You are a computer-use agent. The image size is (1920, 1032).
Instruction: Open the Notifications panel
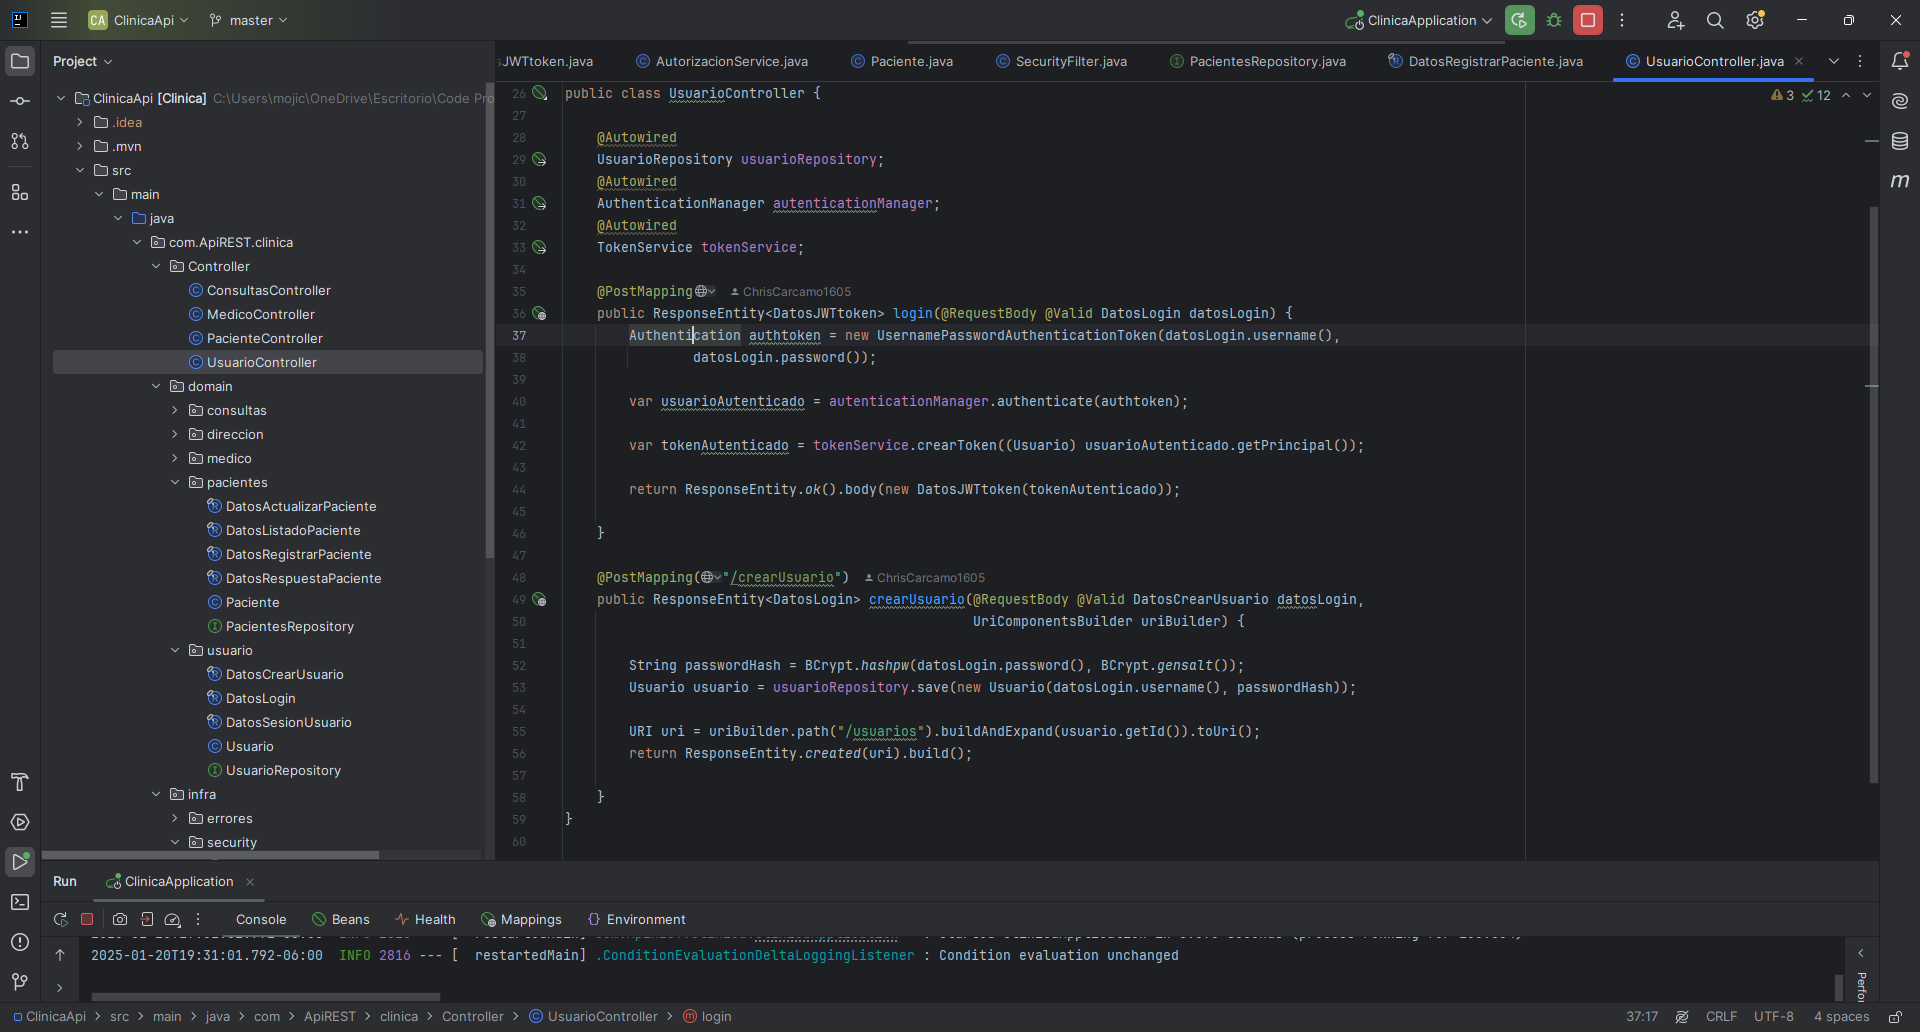(1900, 61)
